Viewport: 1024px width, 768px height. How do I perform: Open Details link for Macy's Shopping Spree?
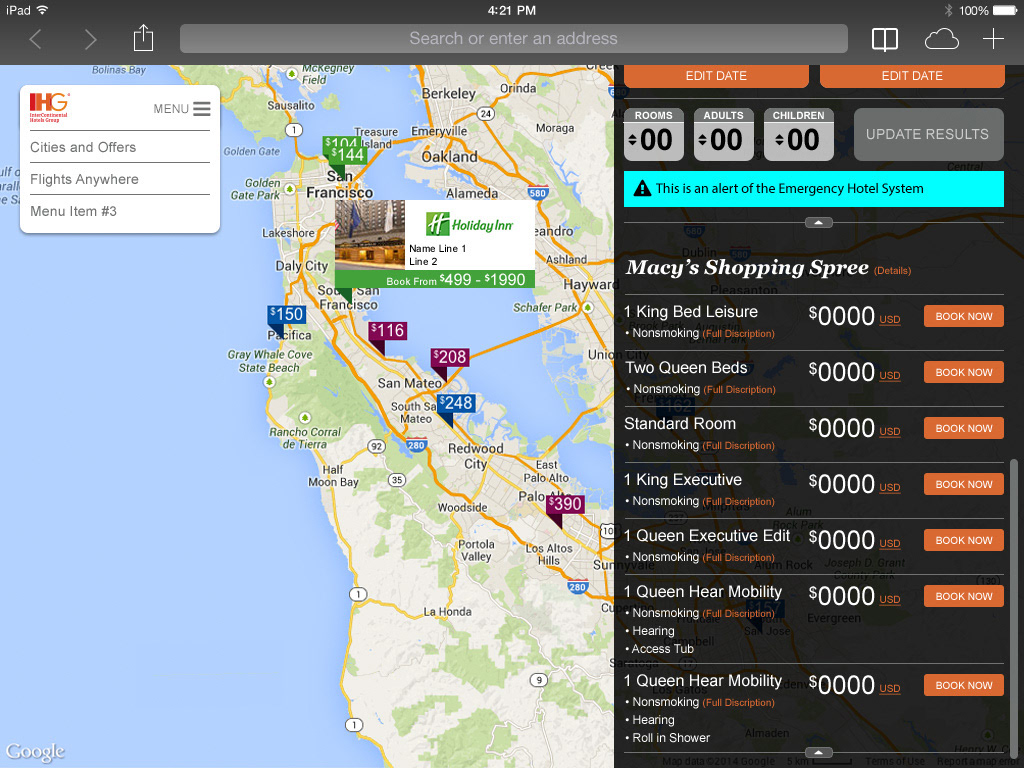click(893, 270)
